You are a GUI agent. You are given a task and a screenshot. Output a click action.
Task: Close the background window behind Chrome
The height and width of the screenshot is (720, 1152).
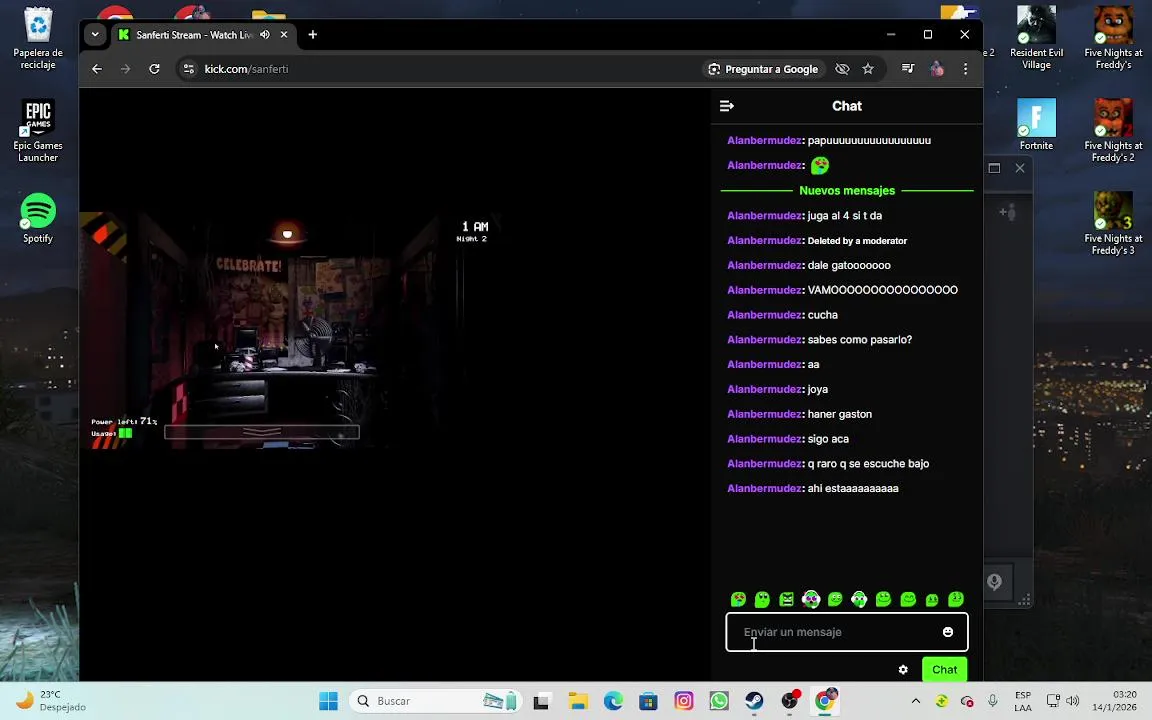(1020, 168)
